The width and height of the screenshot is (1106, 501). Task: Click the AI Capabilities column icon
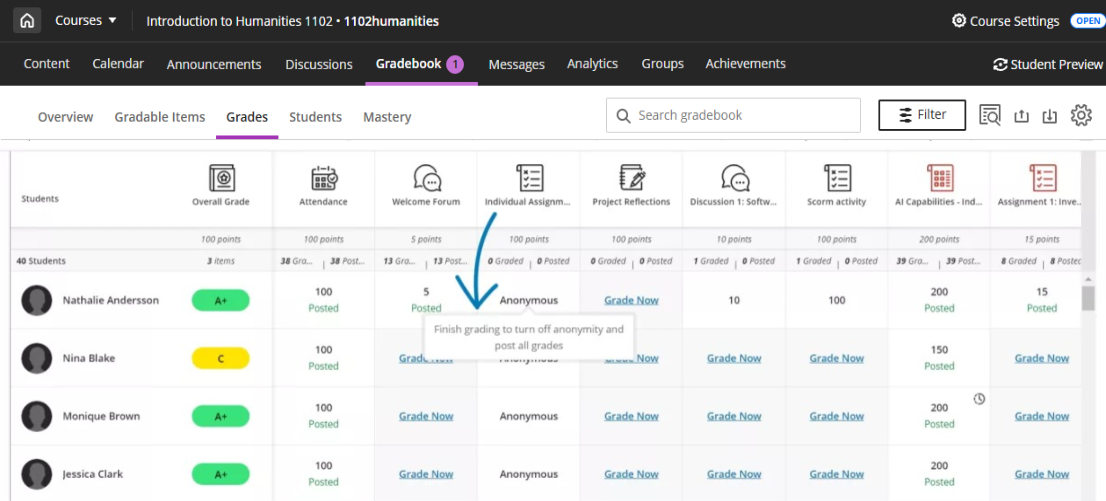click(x=940, y=178)
